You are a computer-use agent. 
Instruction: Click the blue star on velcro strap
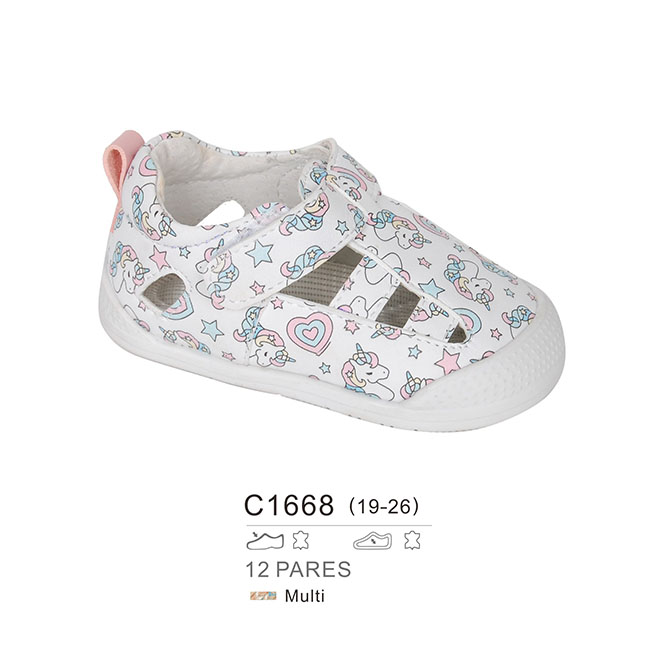(260, 253)
